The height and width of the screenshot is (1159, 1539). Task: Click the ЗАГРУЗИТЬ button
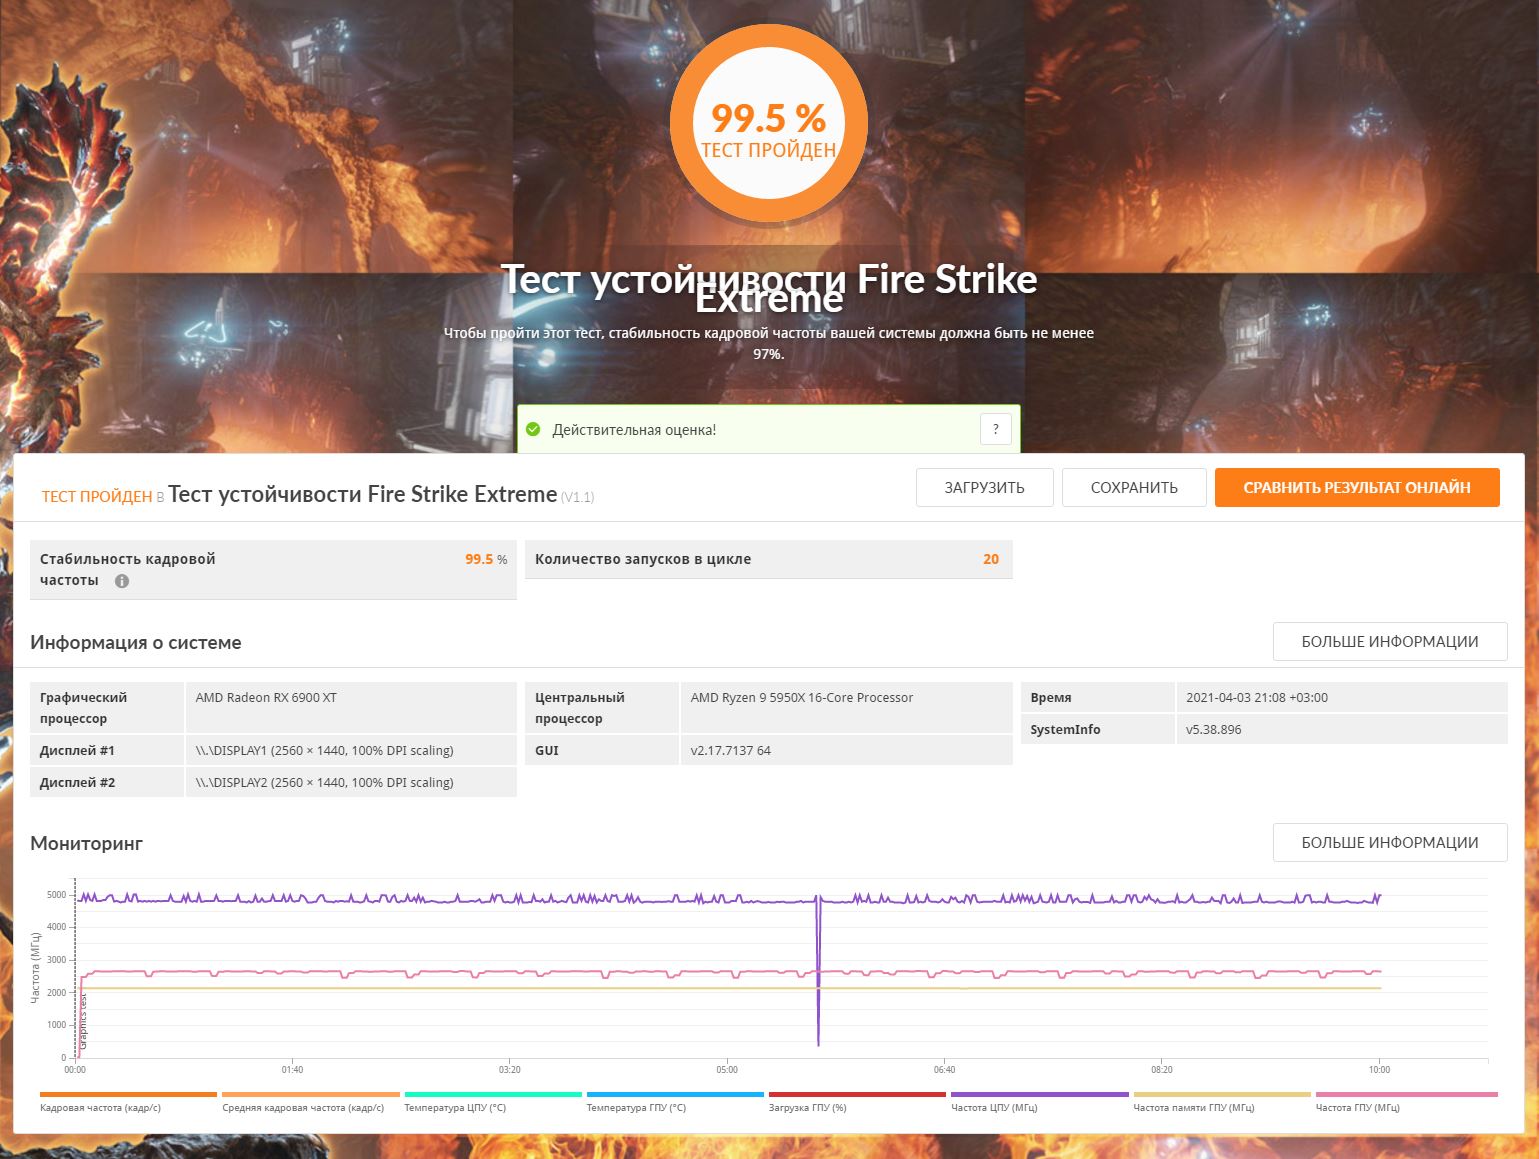click(984, 487)
